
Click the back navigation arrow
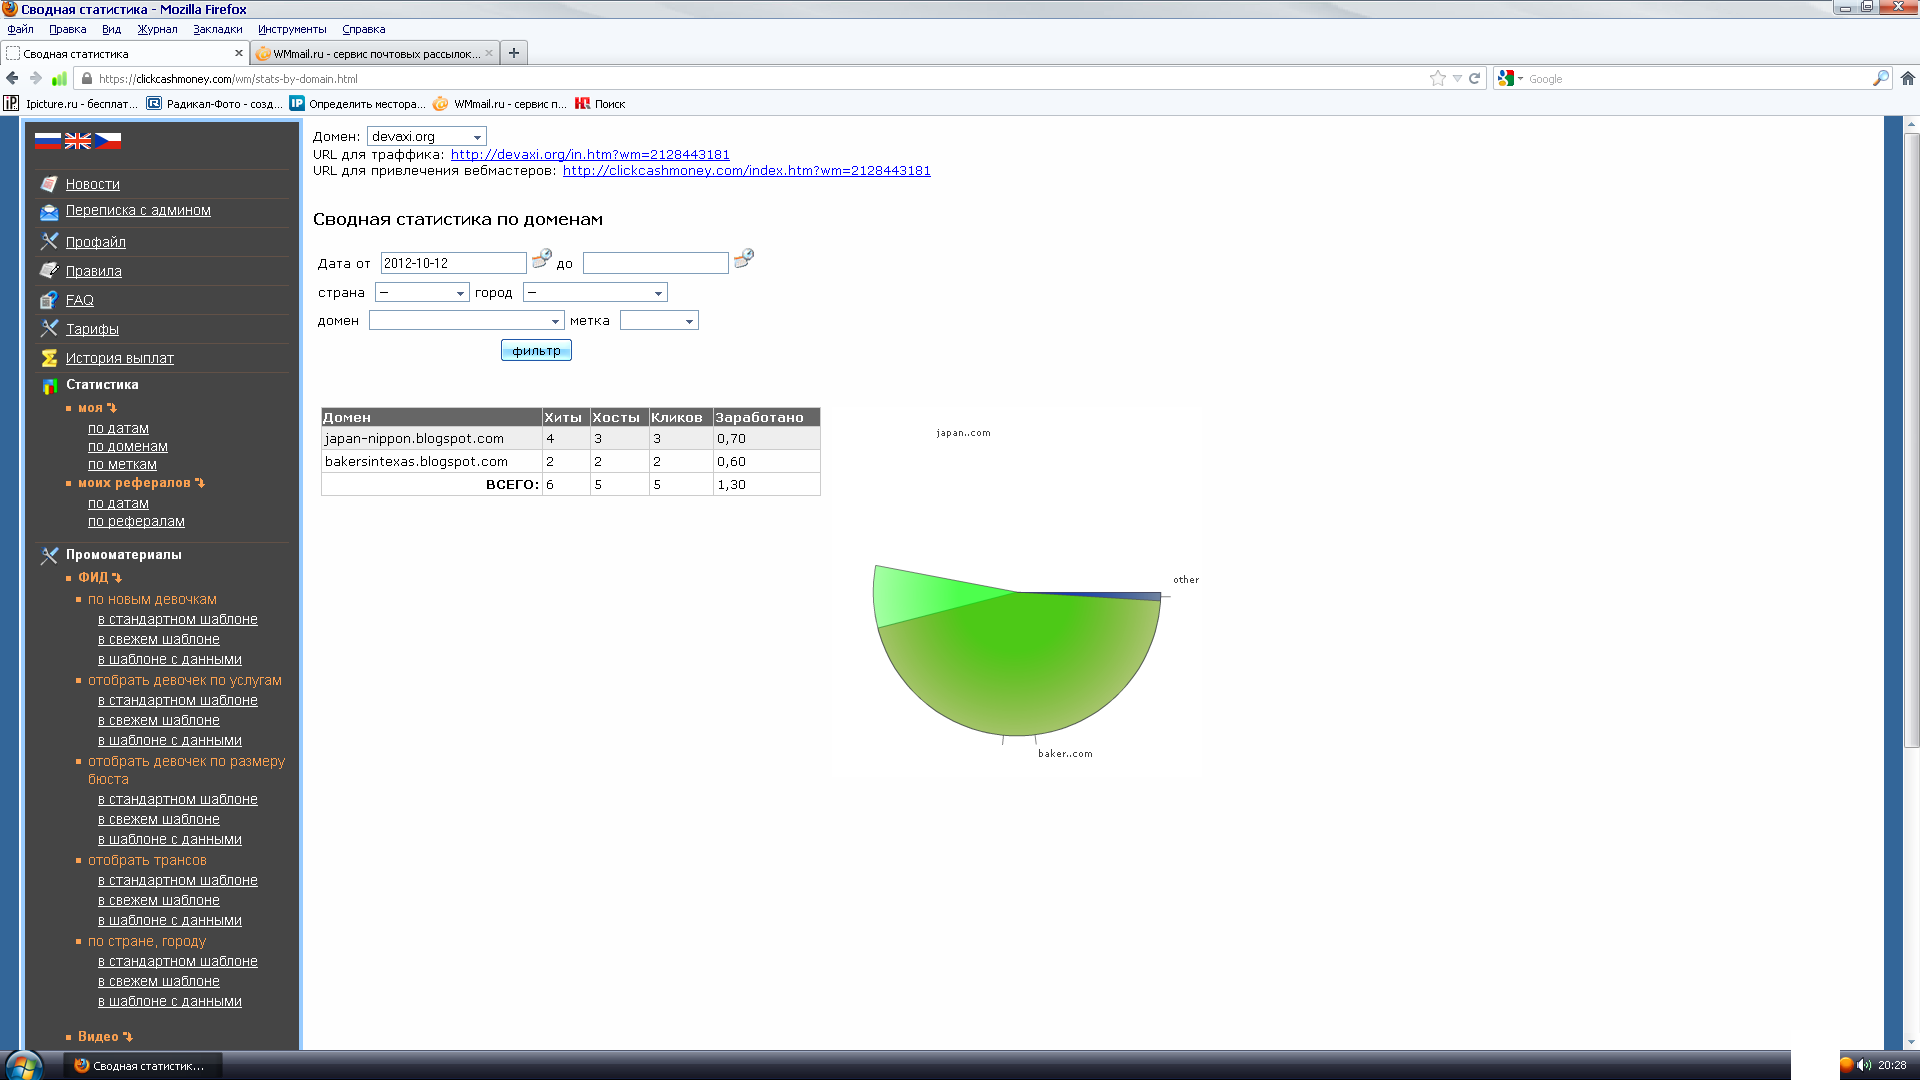pyautogui.click(x=13, y=78)
